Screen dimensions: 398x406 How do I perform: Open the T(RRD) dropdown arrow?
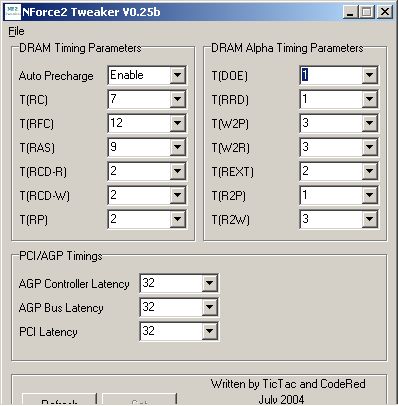click(x=369, y=99)
